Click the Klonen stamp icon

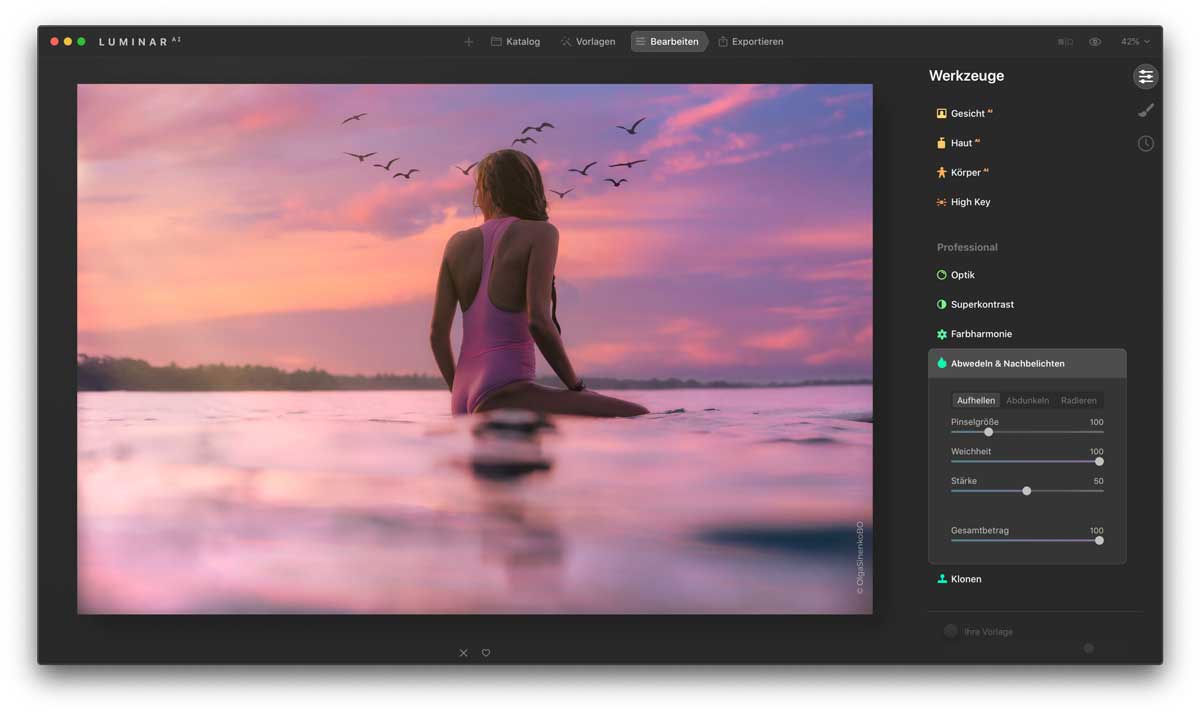941,579
